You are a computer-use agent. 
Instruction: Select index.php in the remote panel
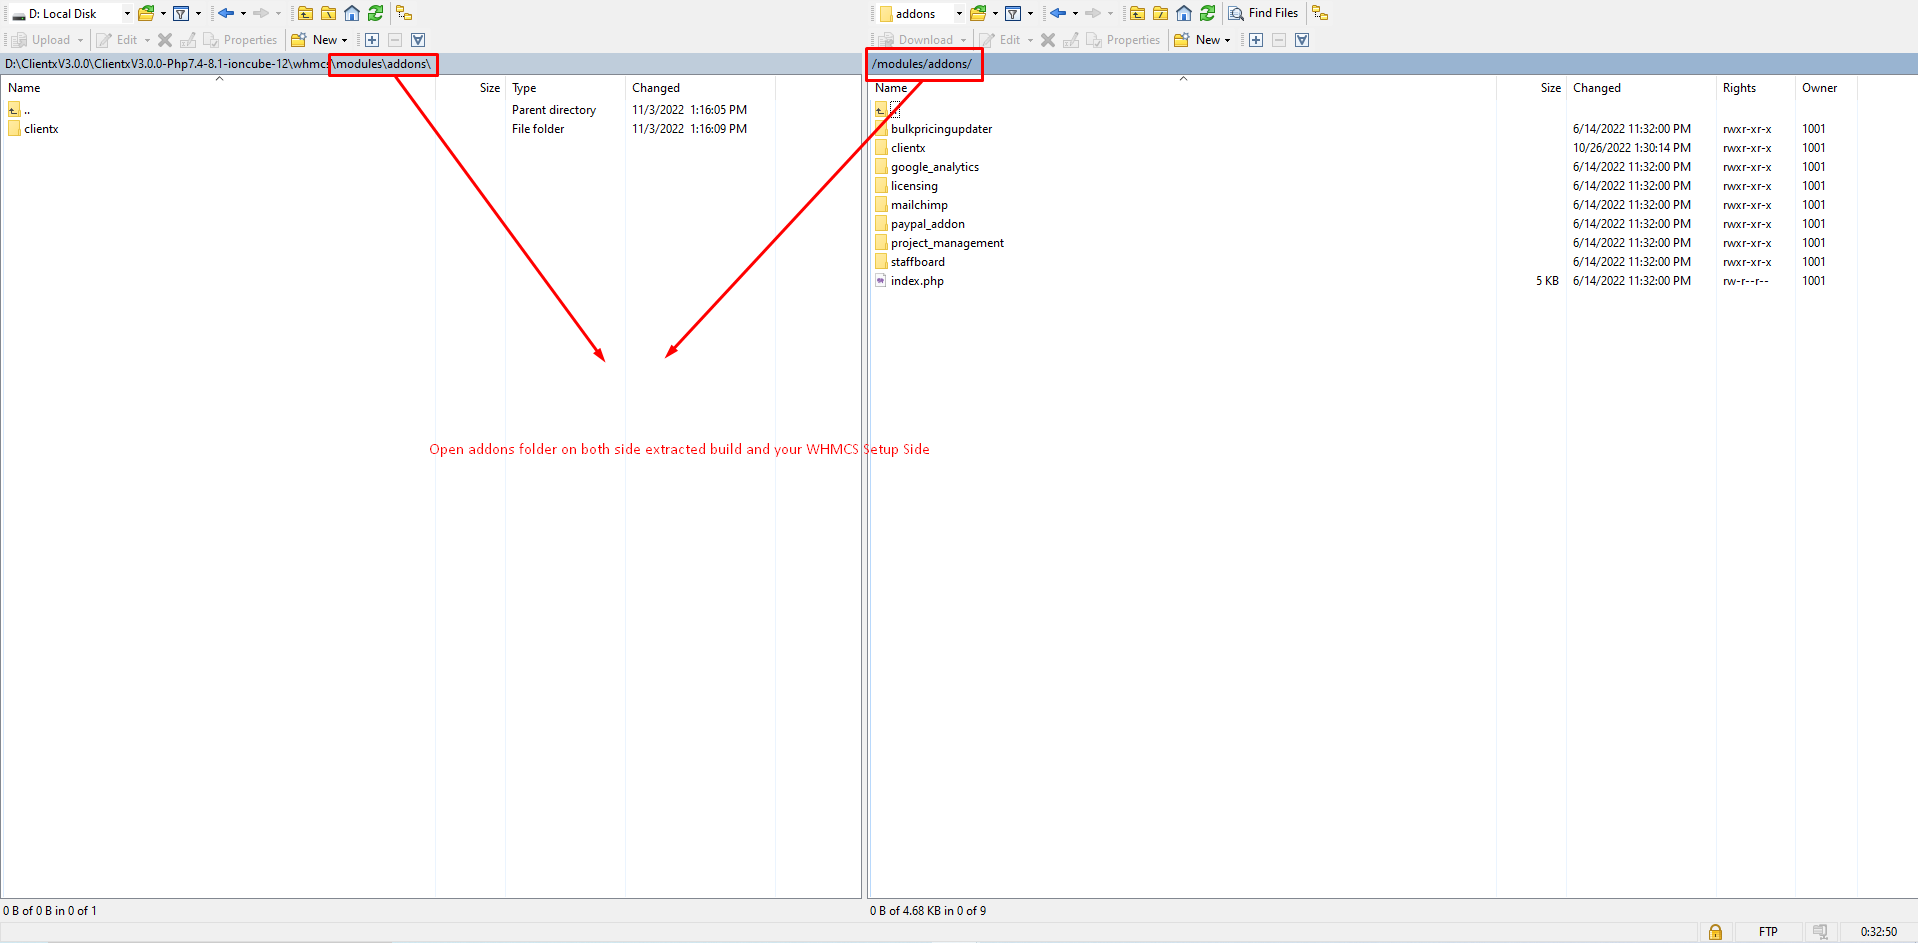coord(917,281)
